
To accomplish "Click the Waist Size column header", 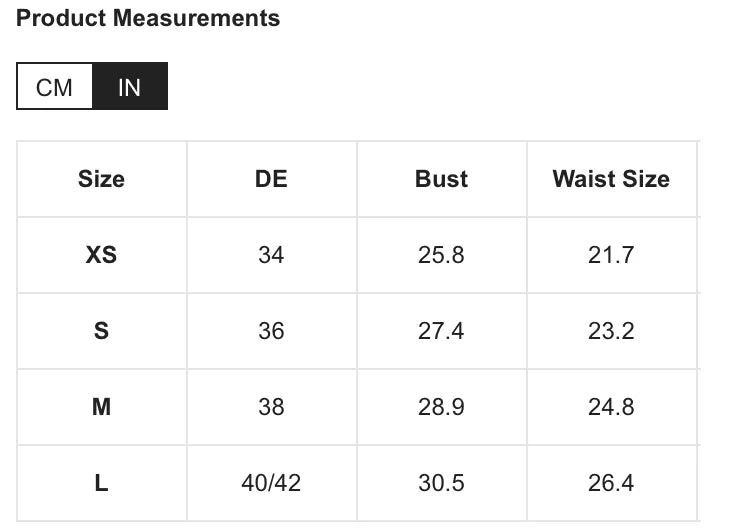I will [x=611, y=179].
